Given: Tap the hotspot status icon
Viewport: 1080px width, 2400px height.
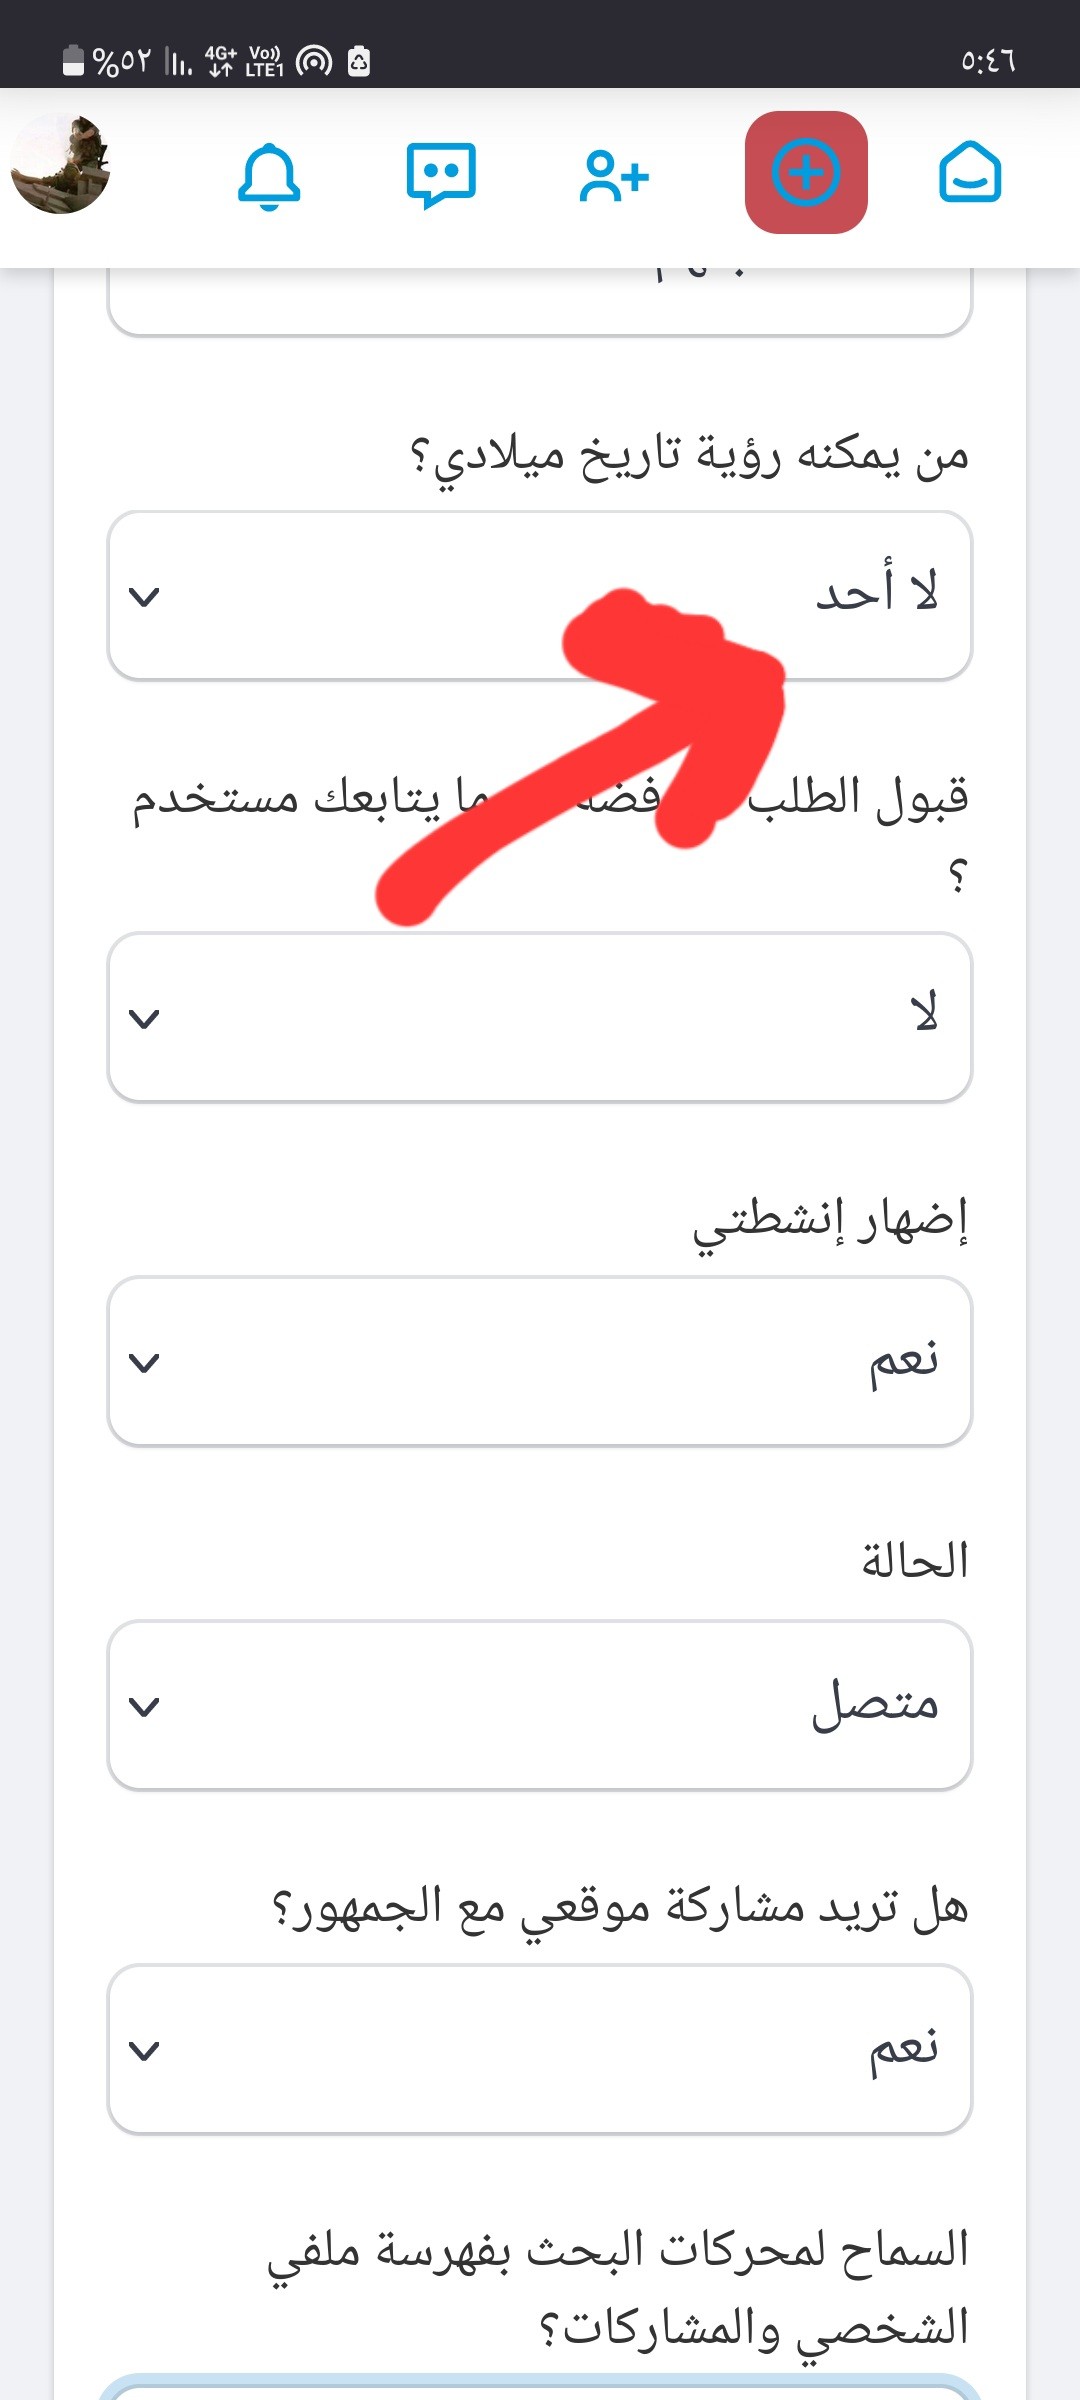Looking at the screenshot, I should coord(314,62).
